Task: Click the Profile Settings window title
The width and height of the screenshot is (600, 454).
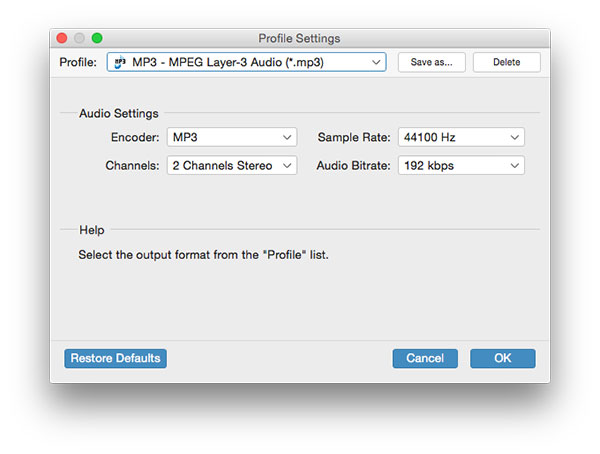Action: pos(299,38)
